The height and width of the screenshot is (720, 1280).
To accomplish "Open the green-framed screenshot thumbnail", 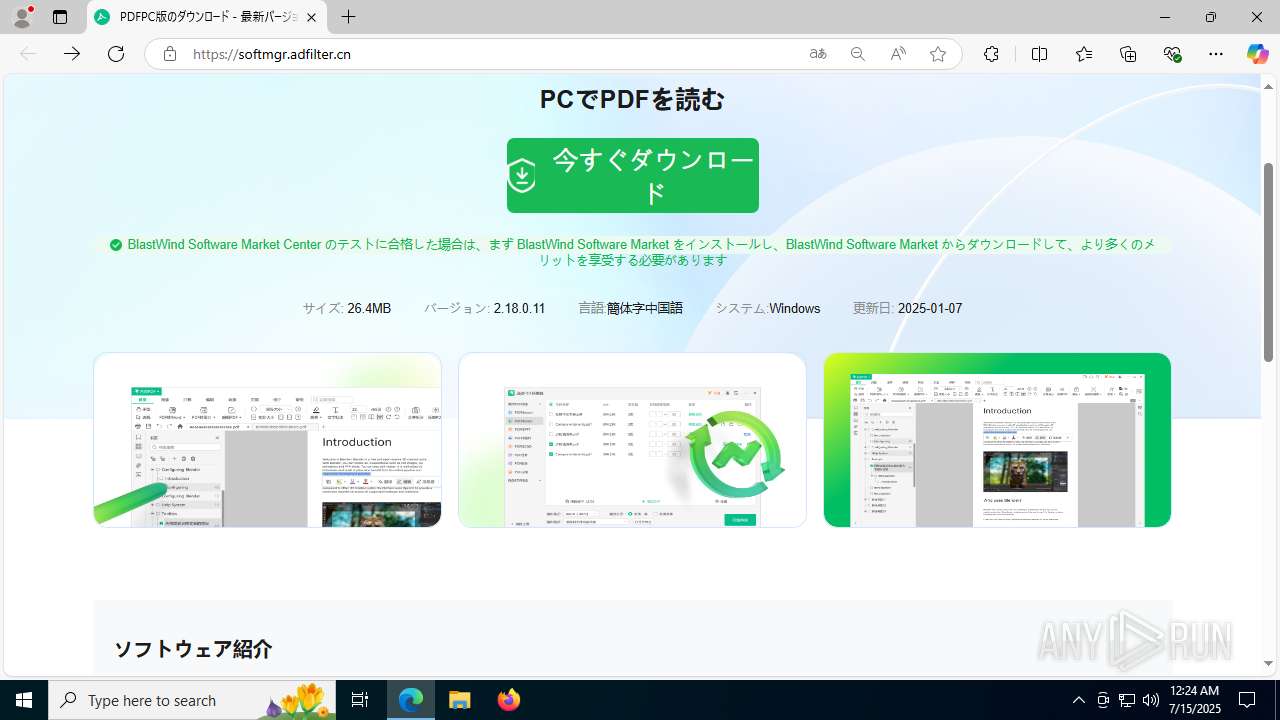I will [997, 440].
